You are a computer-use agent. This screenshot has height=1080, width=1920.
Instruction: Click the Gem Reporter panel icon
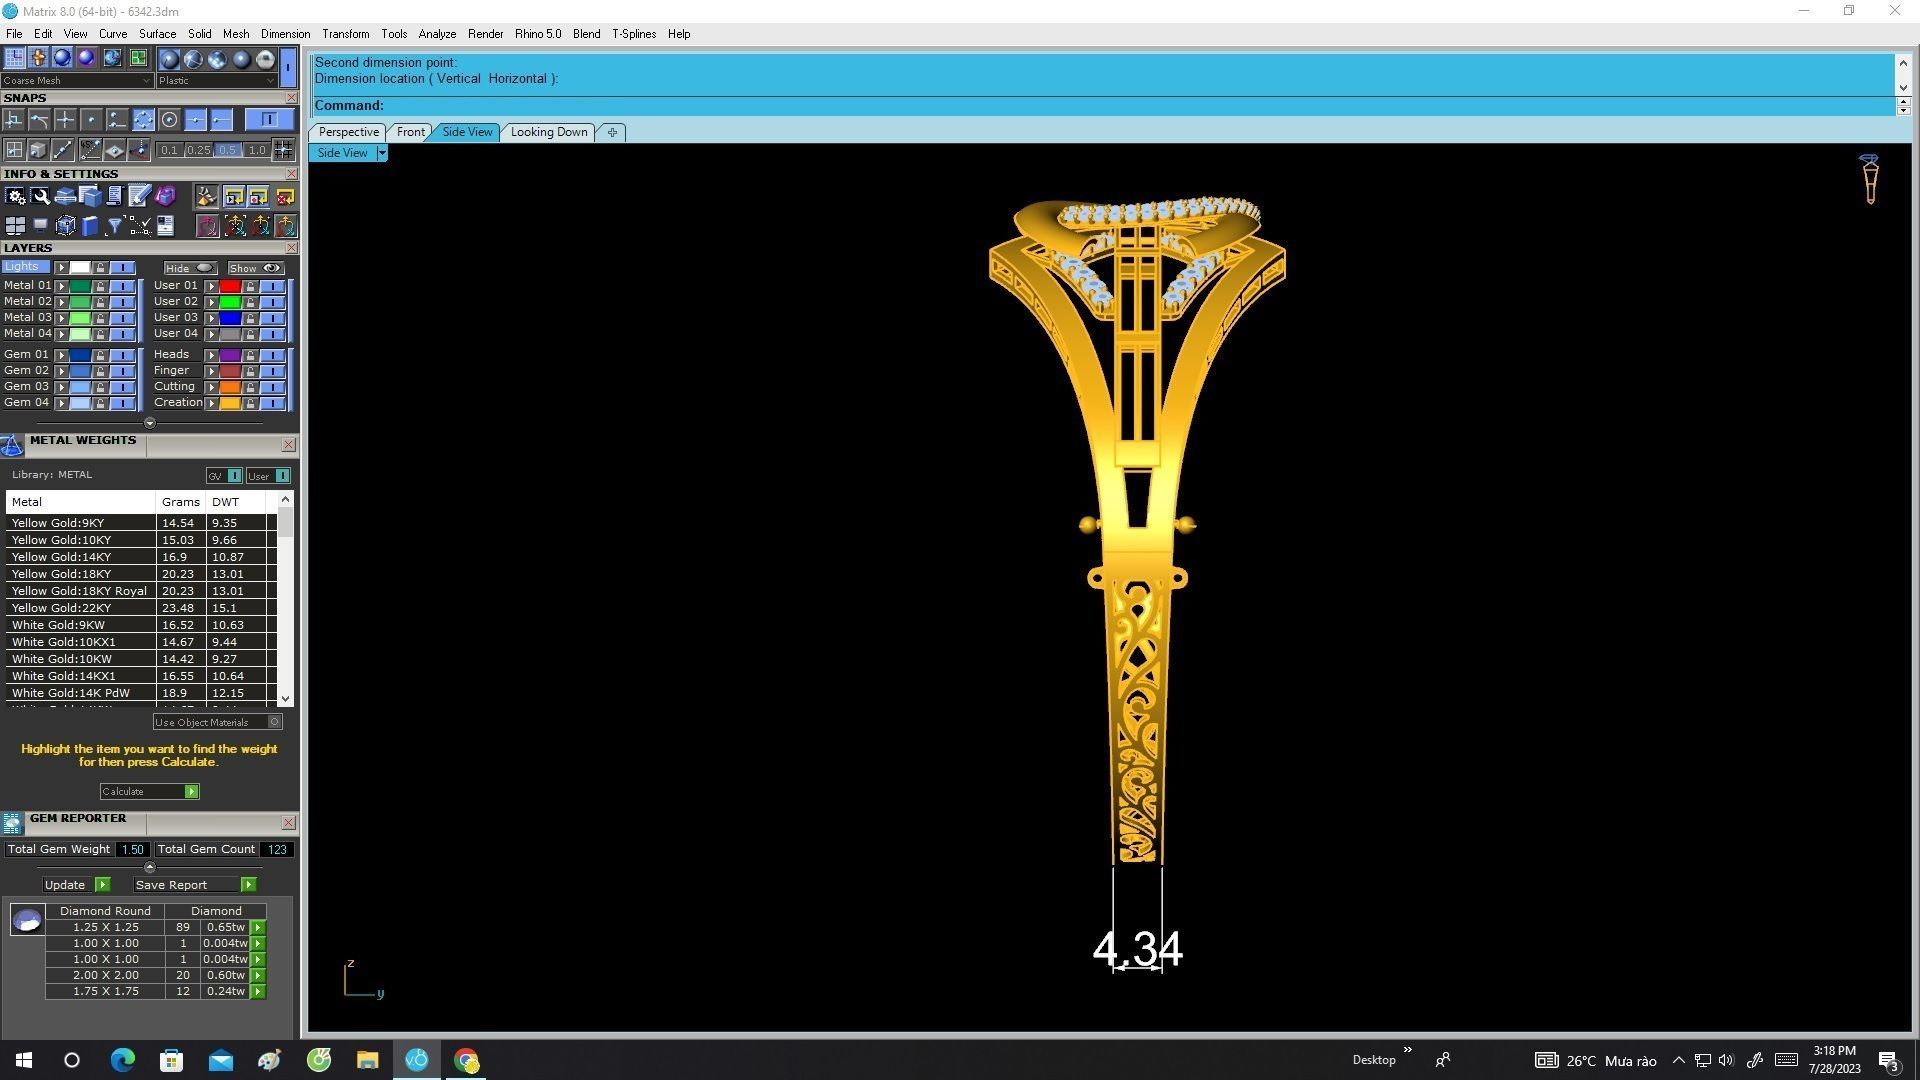[12, 823]
